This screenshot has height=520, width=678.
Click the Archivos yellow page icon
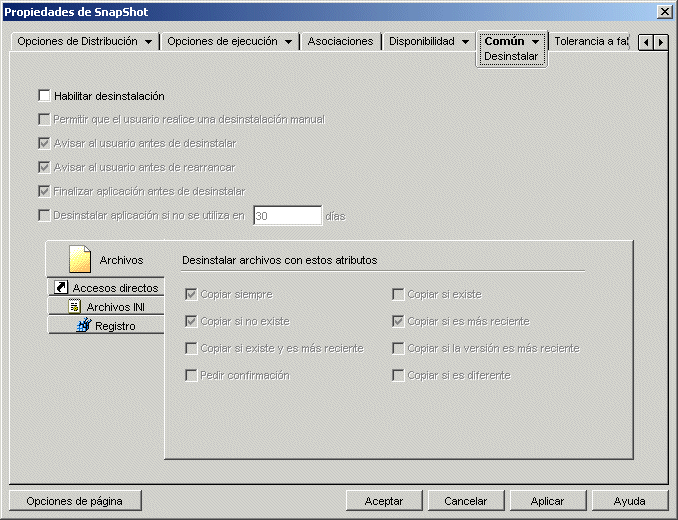coord(80,259)
